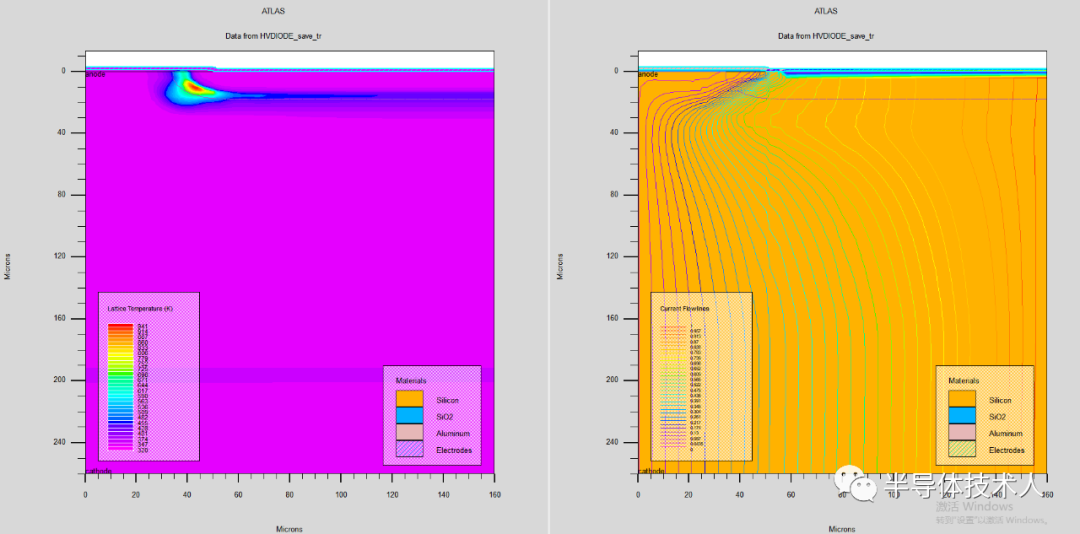Click the Lattice Temperature color scale bar

coord(120,387)
